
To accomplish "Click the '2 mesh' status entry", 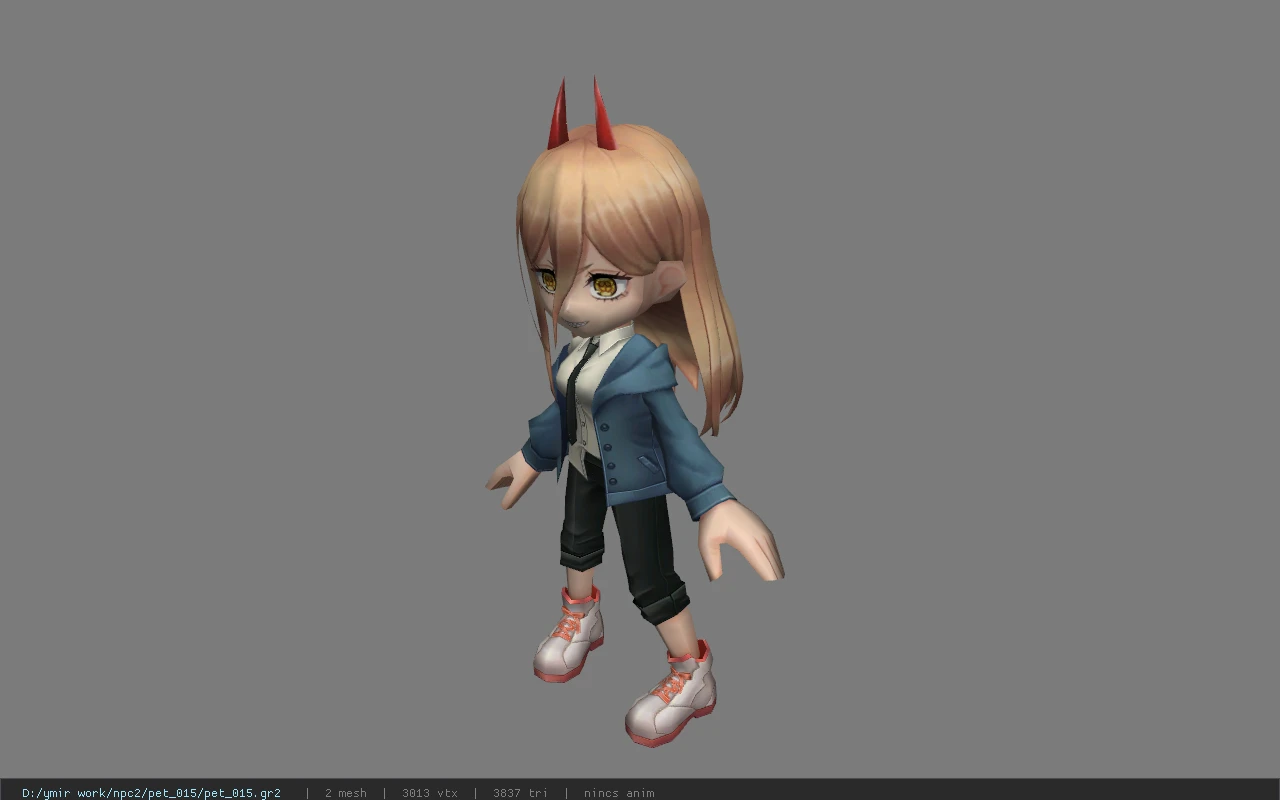I will pos(345,793).
